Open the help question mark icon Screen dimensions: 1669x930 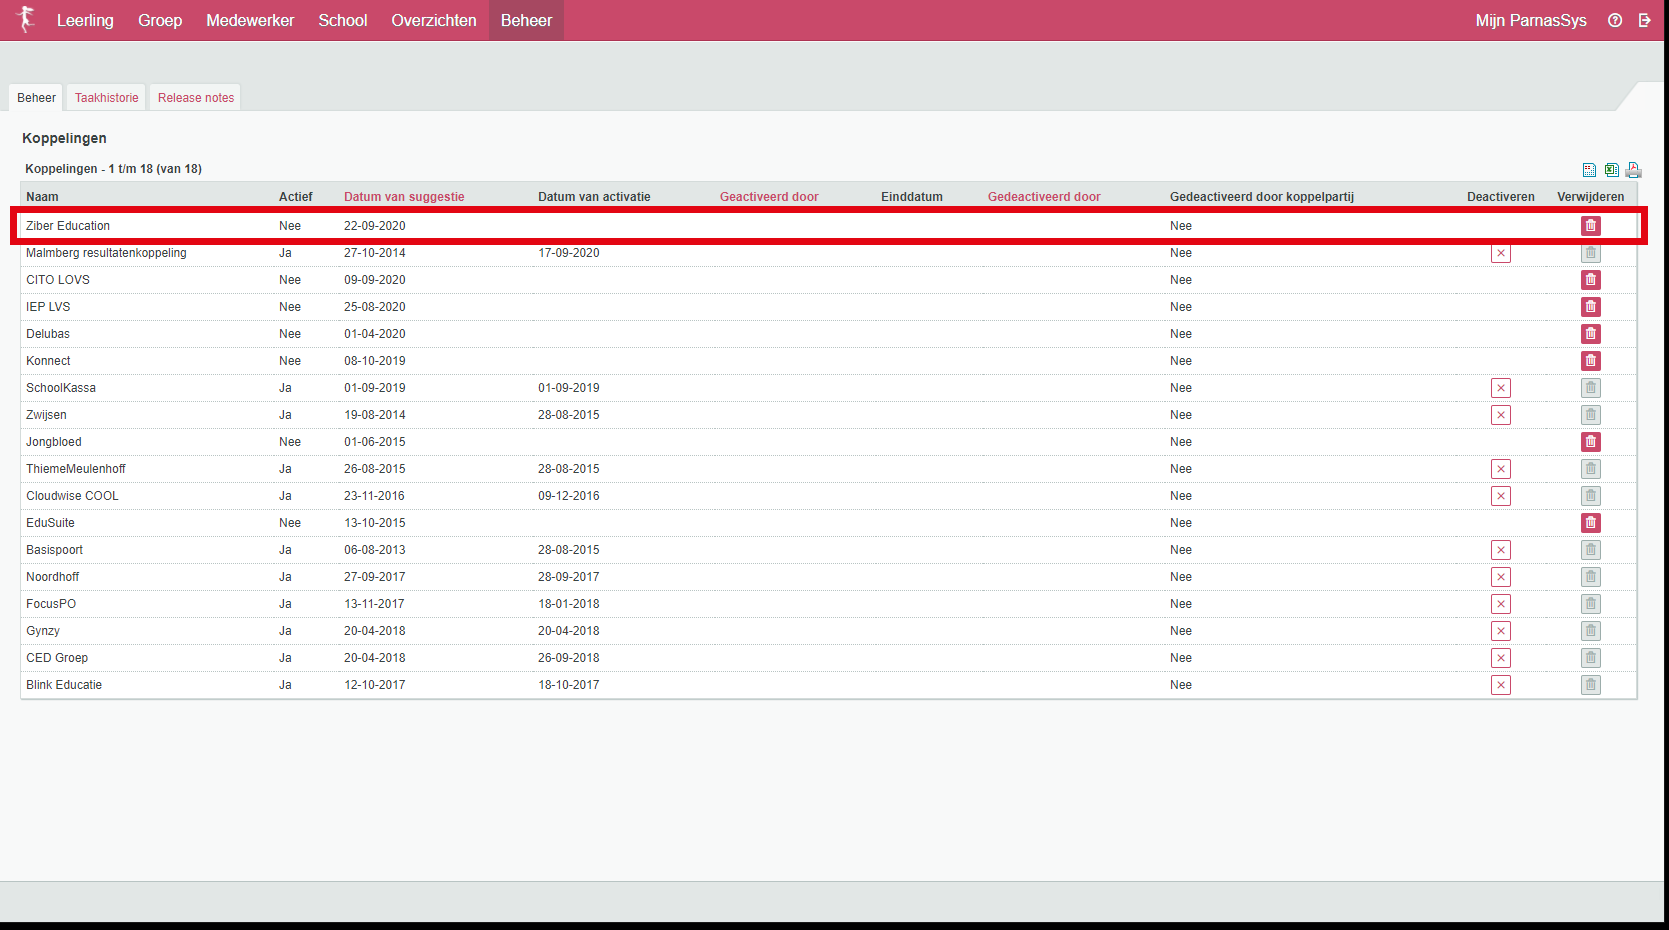1615,20
